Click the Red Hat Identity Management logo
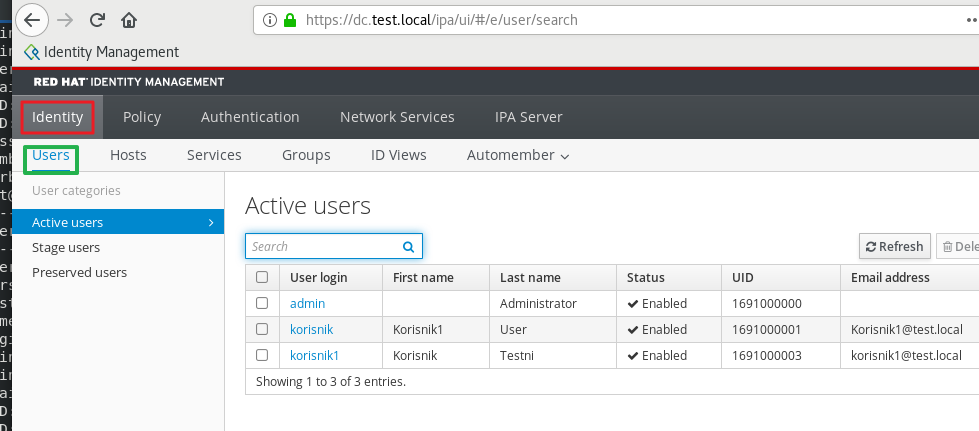Image resolution: width=979 pixels, height=431 pixels. coord(129,82)
